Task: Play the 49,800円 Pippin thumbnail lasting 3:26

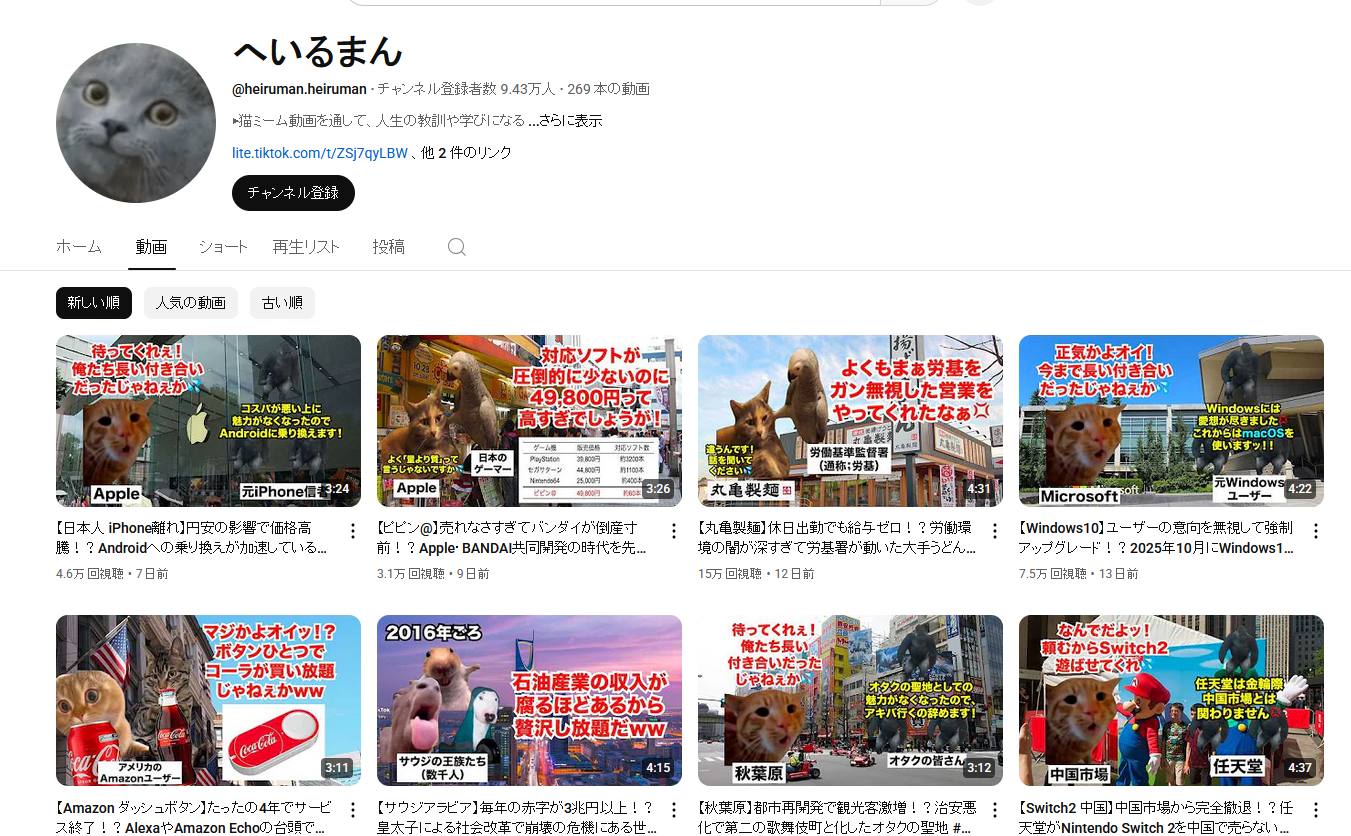Action: pos(529,421)
